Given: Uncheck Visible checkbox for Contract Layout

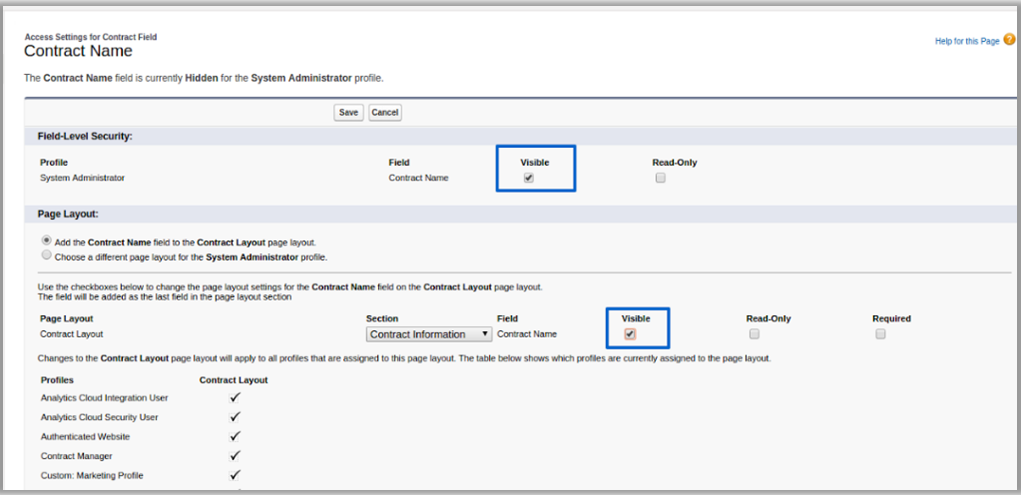Looking at the screenshot, I should pyautogui.click(x=631, y=334).
